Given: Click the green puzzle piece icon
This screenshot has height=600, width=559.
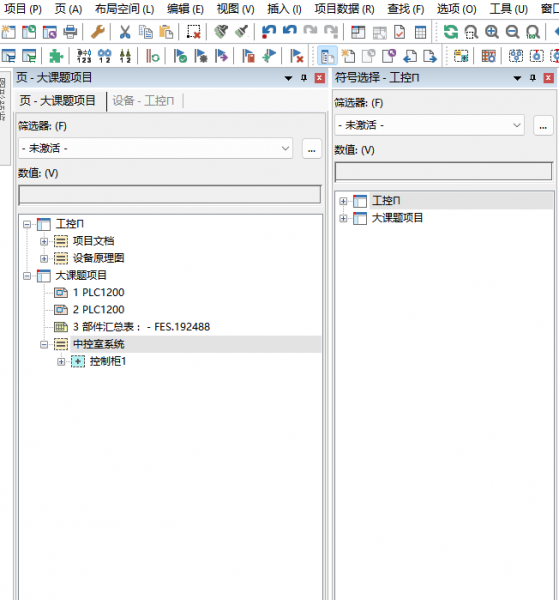Looking at the screenshot, I should pos(56,56).
